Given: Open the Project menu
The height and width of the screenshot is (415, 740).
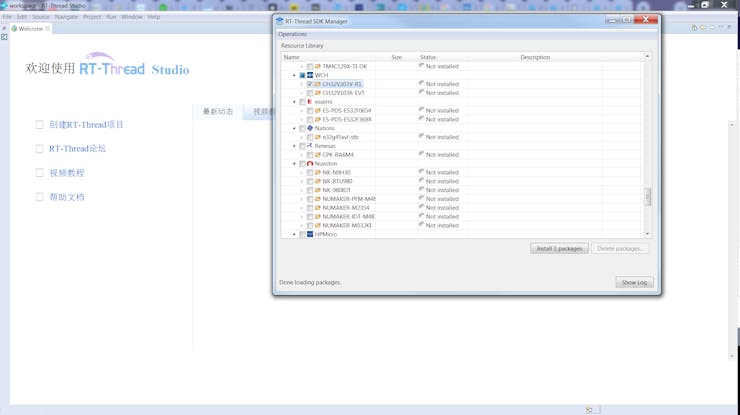Looking at the screenshot, I should 92,17.
